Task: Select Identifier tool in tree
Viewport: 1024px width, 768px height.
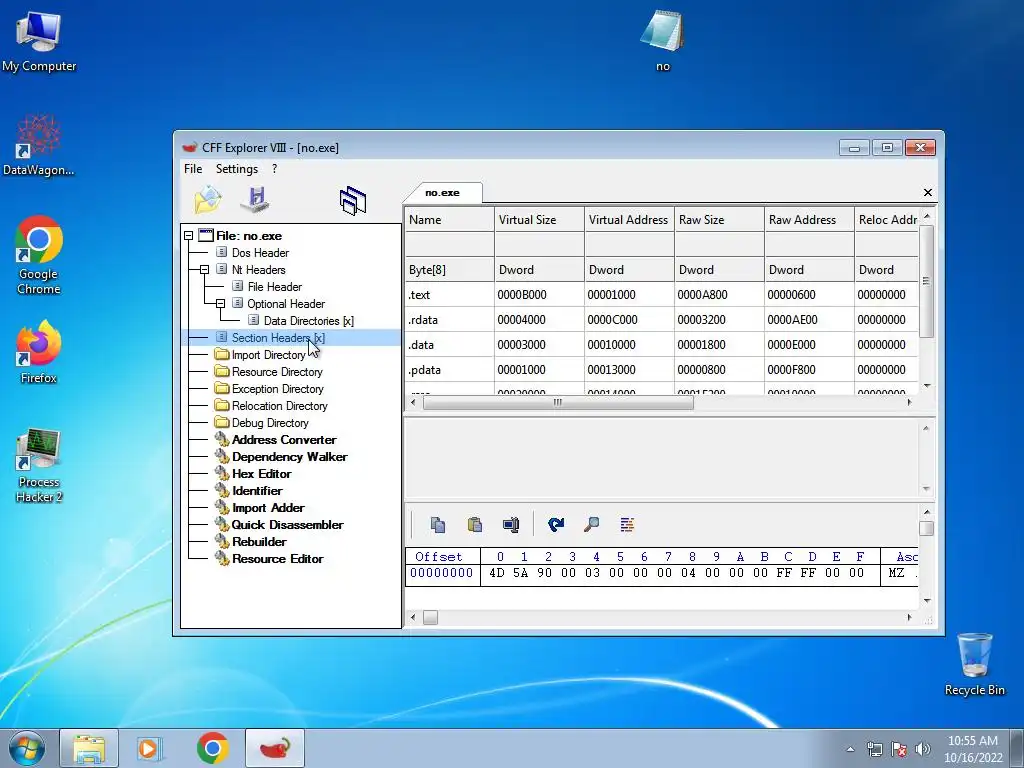Action: coord(257,490)
